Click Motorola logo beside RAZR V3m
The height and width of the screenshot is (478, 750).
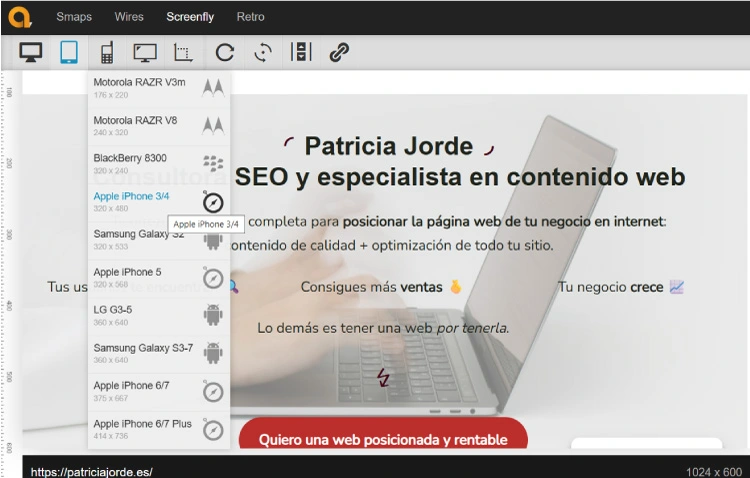point(213,88)
